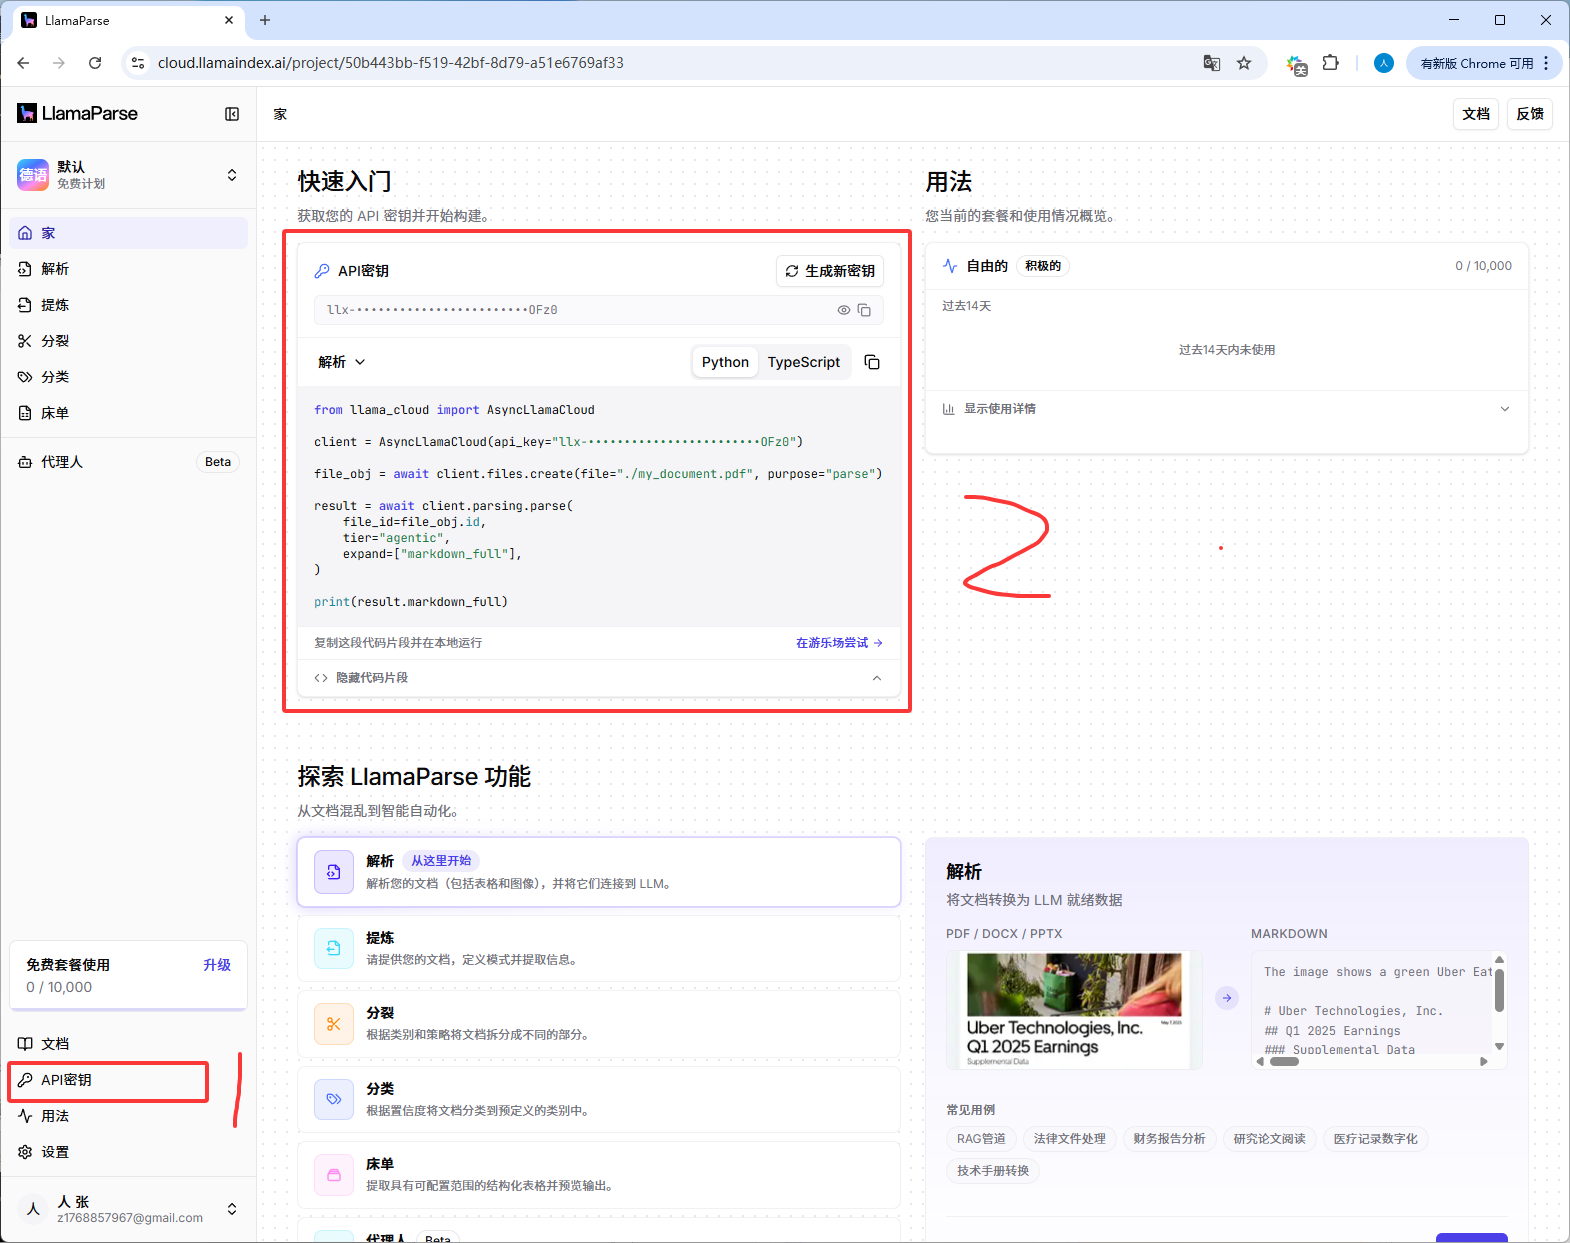
Task: Click the markdown preview vertical scrollbar
Action: (1499, 991)
